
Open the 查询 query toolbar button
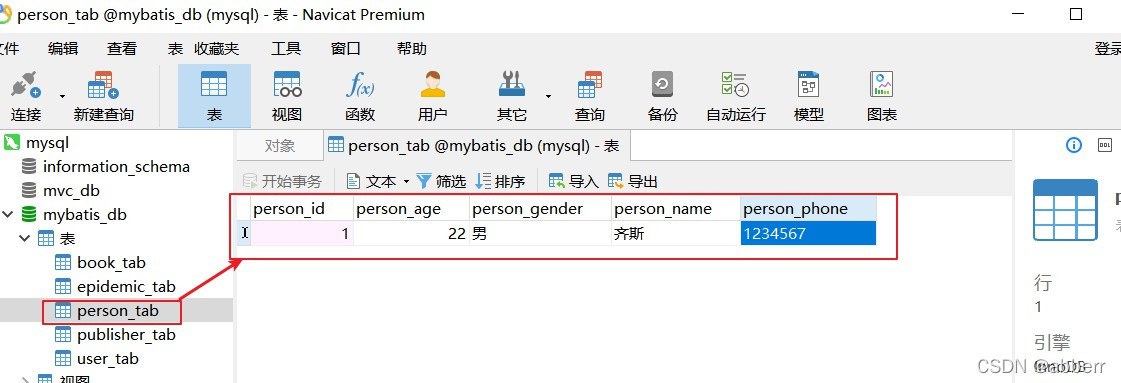tap(590, 96)
